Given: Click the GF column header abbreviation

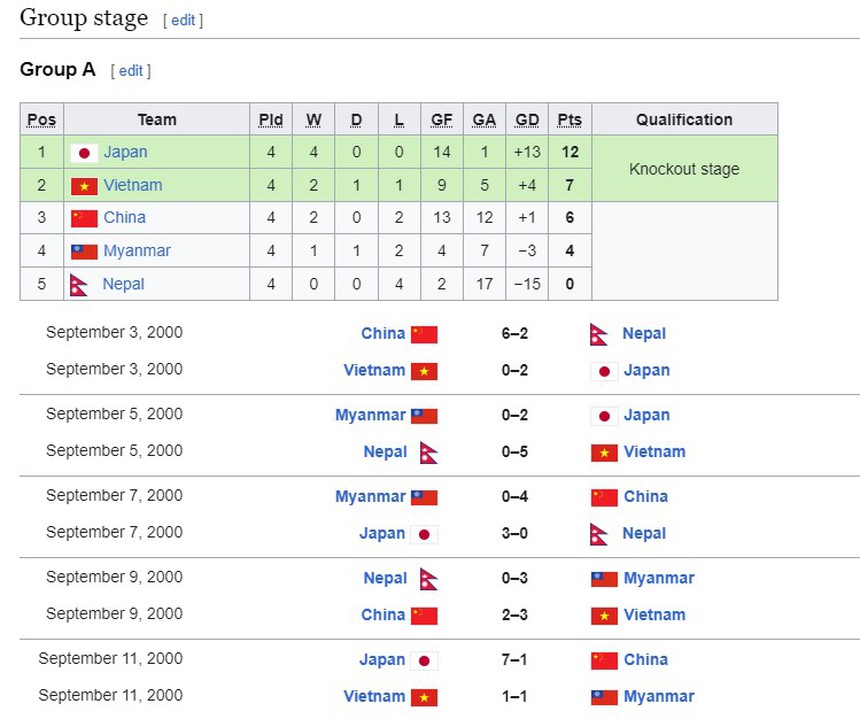Looking at the screenshot, I should 441,120.
